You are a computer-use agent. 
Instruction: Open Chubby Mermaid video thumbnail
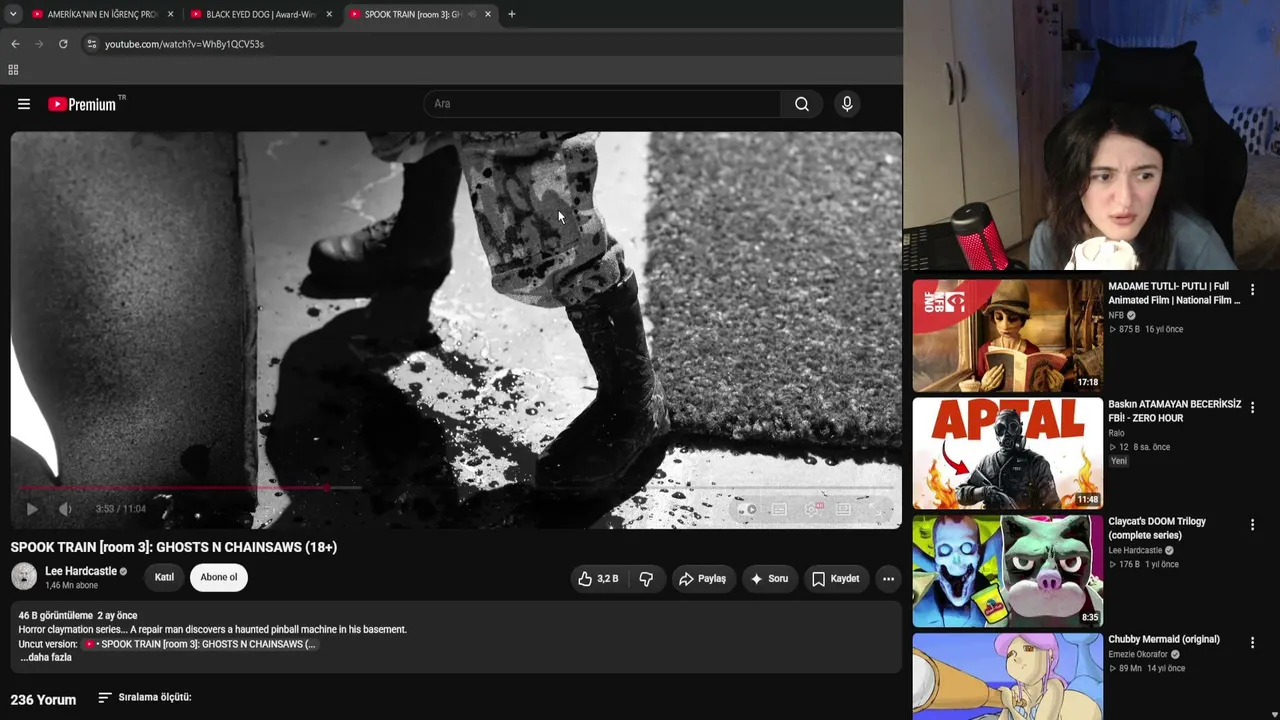1007,676
